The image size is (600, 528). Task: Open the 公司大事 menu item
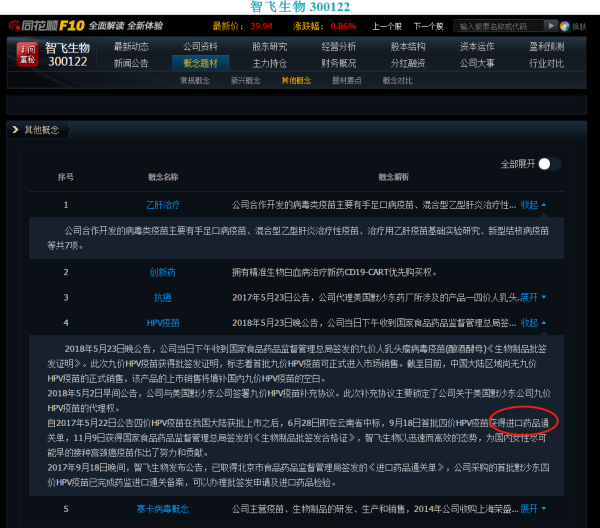pos(477,63)
